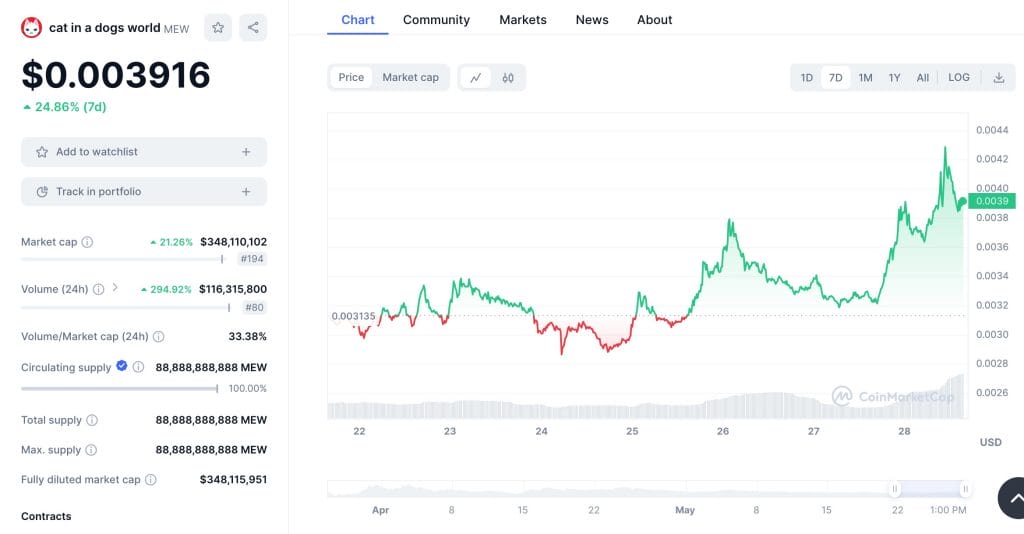Toggle chart to Price view
This screenshot has width=1024, height=534.
[x=351, y=77]
